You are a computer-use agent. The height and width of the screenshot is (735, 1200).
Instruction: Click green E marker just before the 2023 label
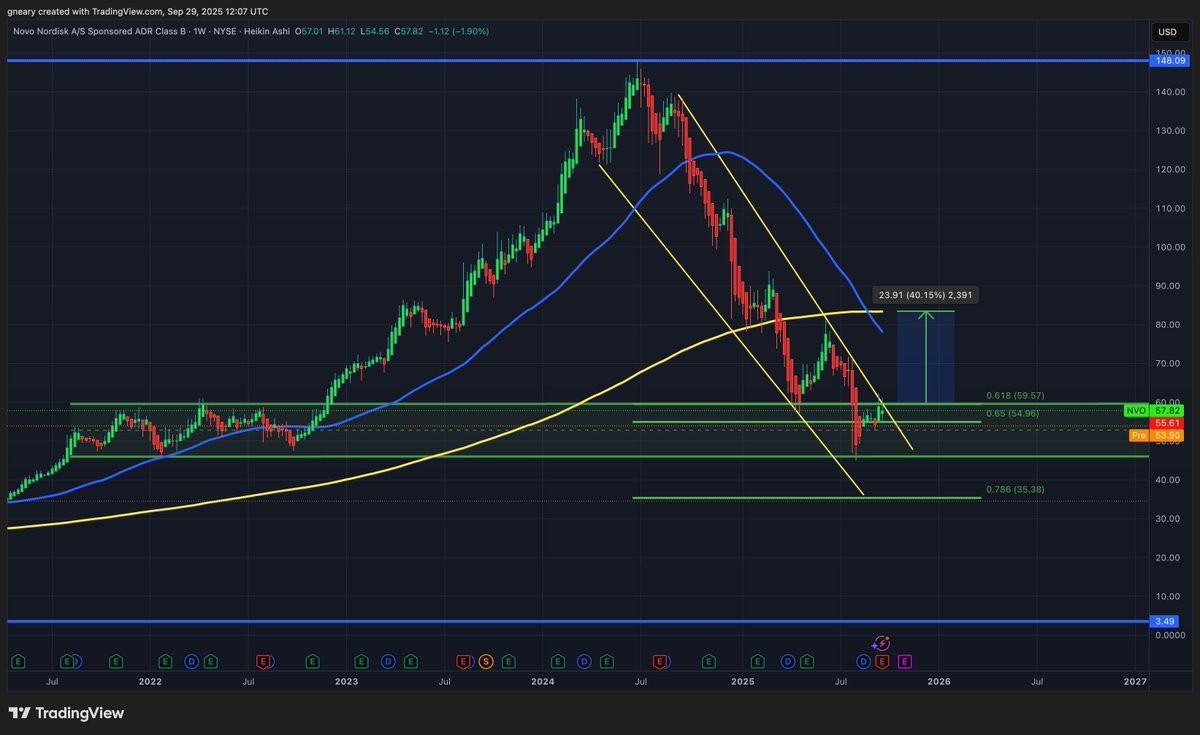point(312,662)
